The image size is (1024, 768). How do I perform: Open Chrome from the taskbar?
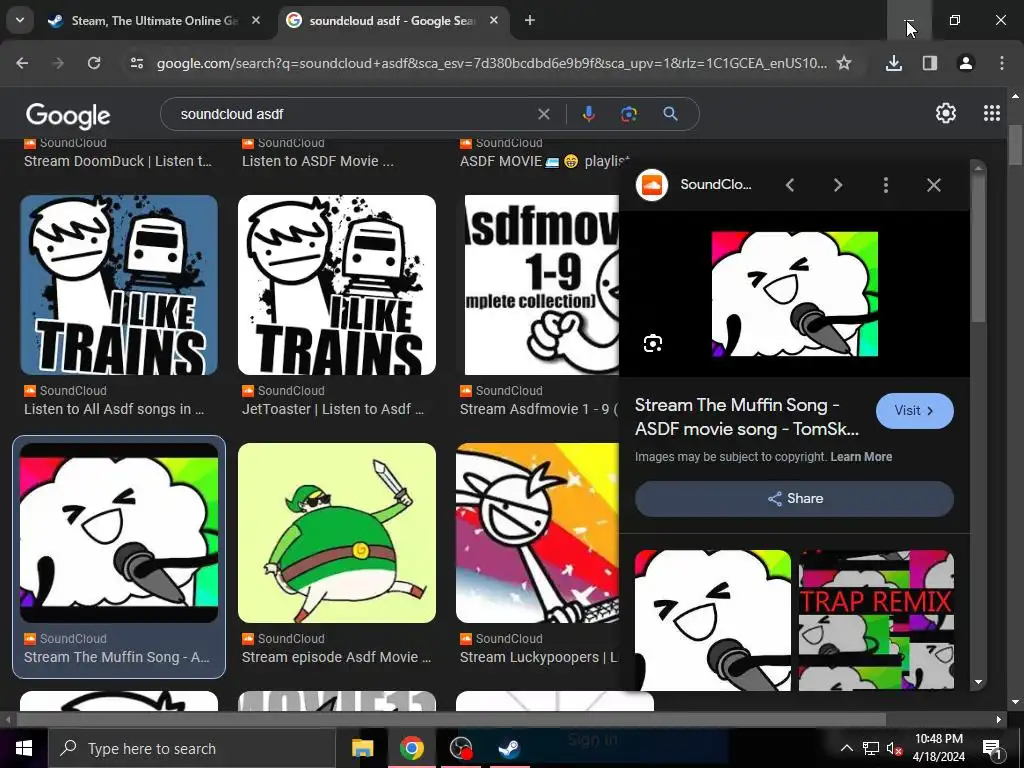click(411, 748)
